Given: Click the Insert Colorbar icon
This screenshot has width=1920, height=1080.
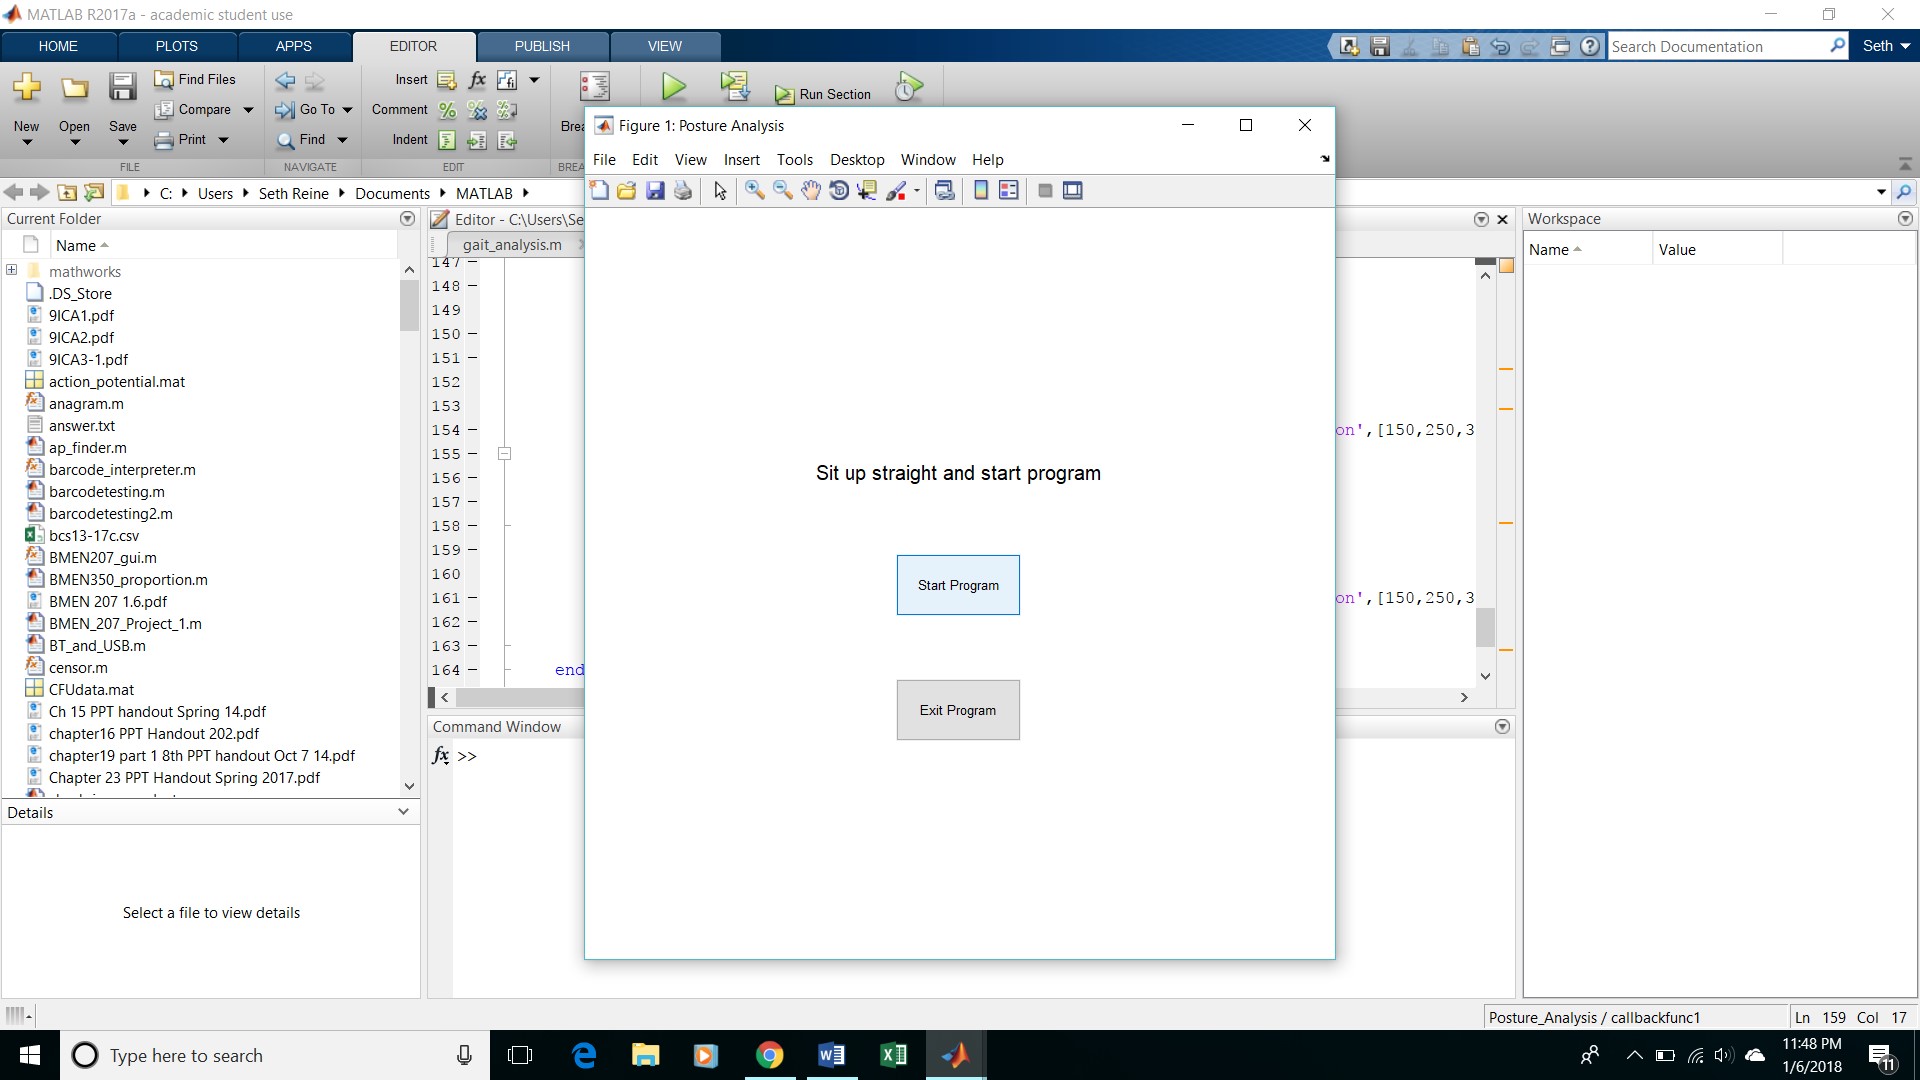Looking at the screenshot, I should click(x=981, y=191).
